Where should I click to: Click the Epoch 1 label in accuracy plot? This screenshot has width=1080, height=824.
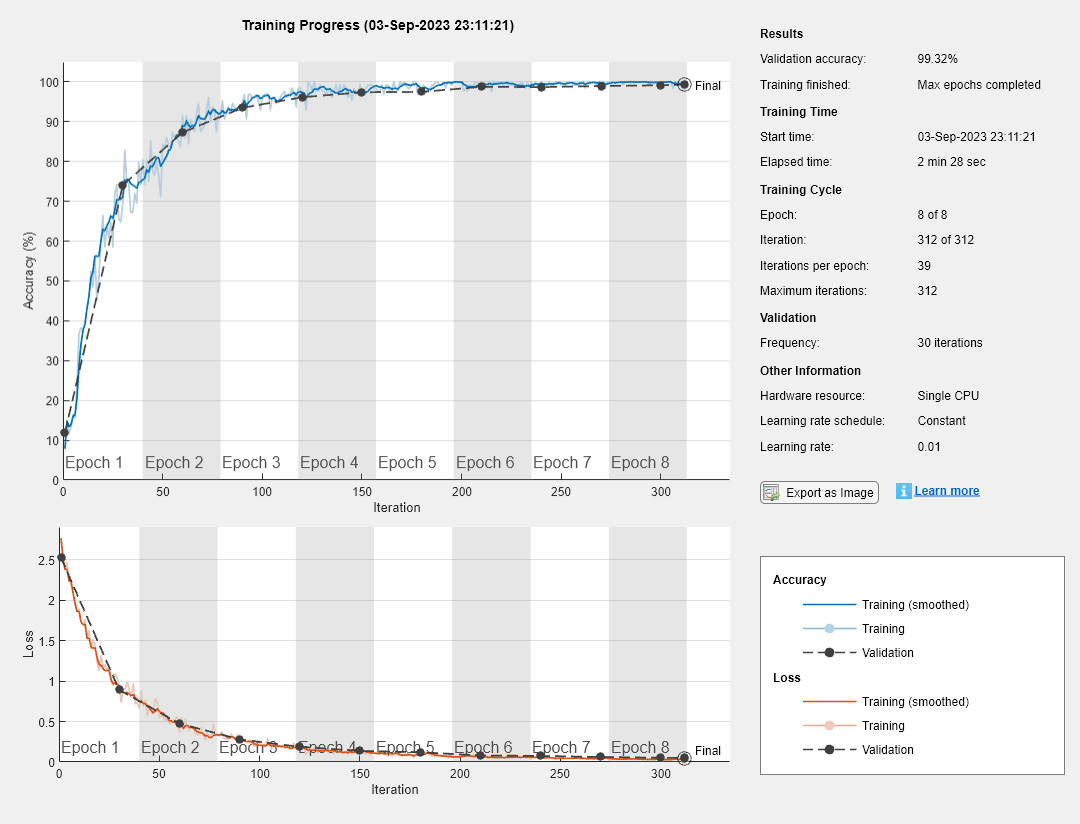[x=94, y=463]
